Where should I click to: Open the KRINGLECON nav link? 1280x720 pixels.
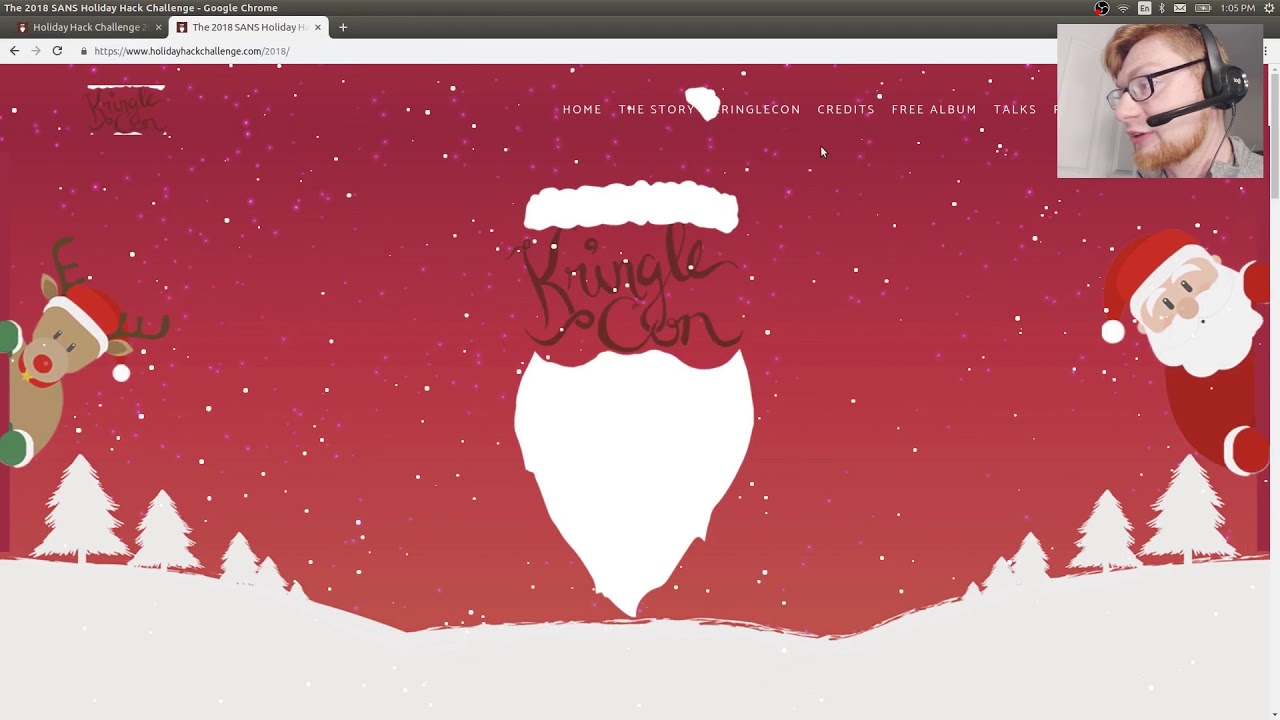click(x=757, y=109)
